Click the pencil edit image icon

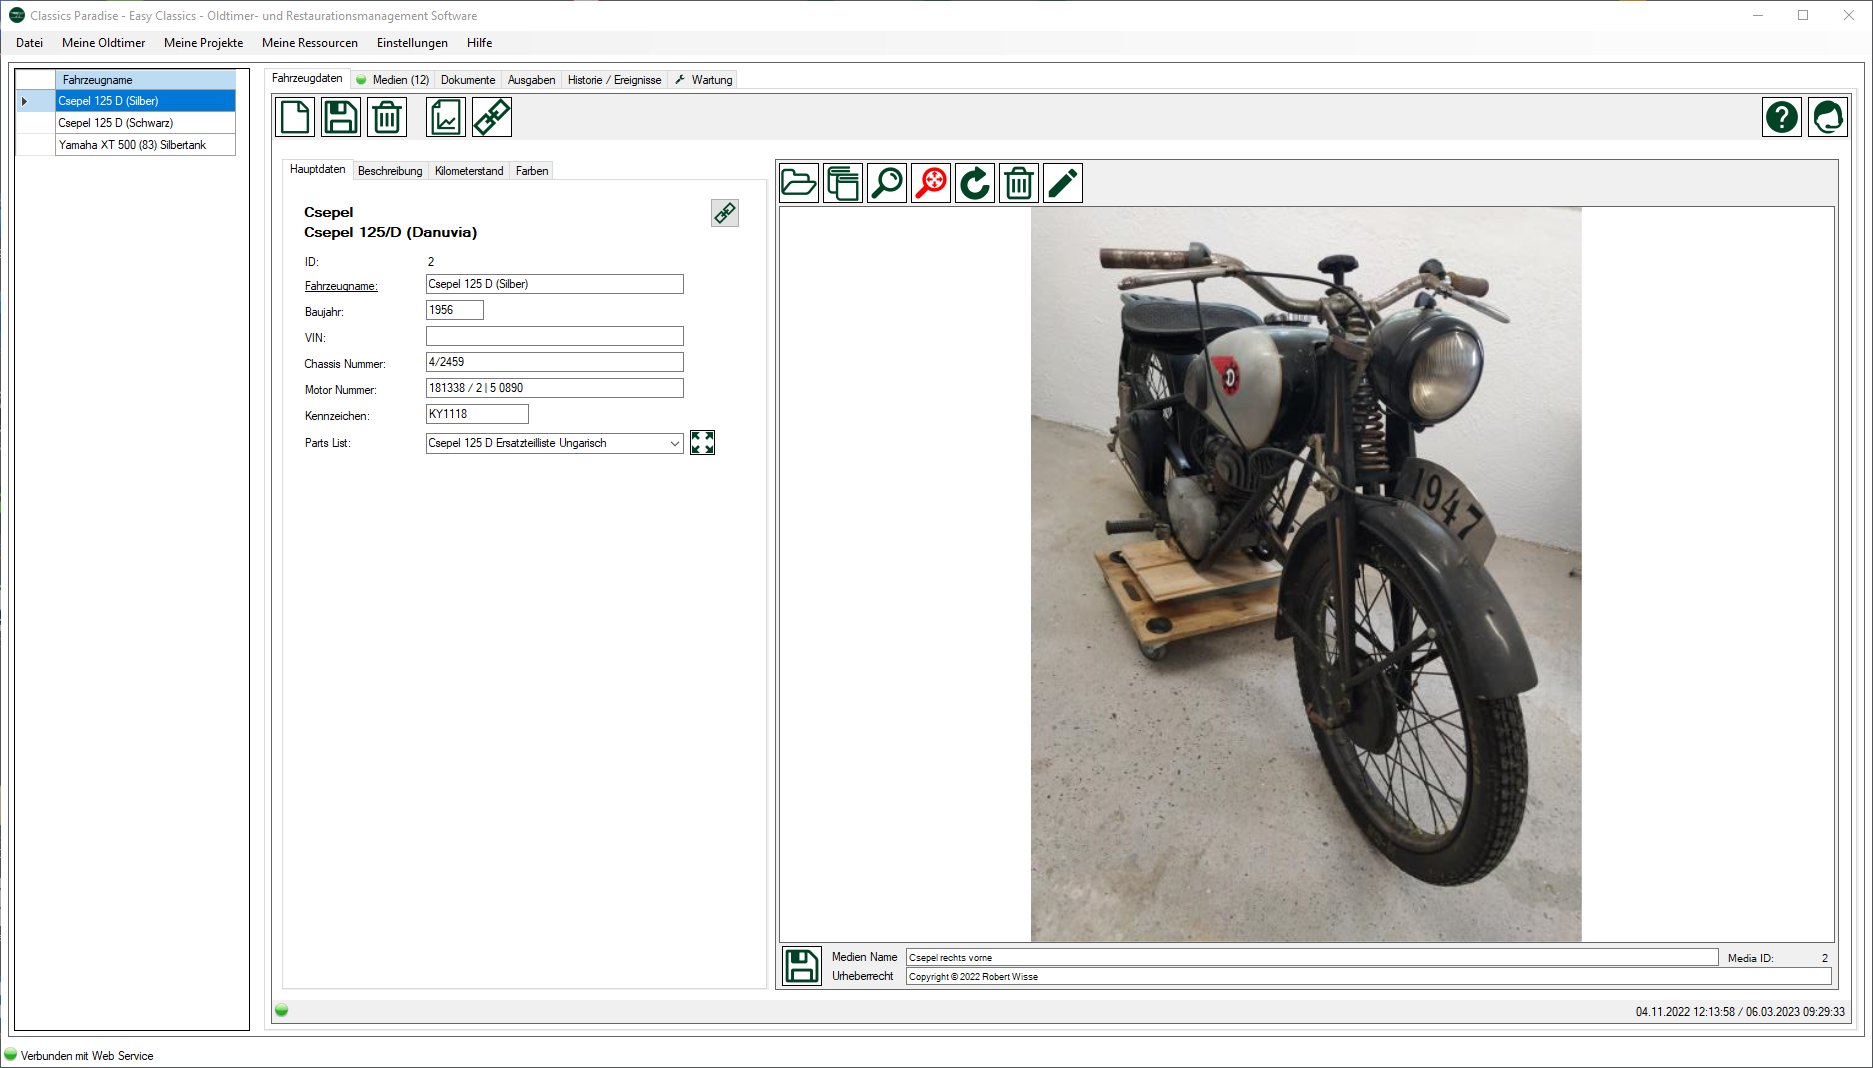click(x=1063, y=184)
